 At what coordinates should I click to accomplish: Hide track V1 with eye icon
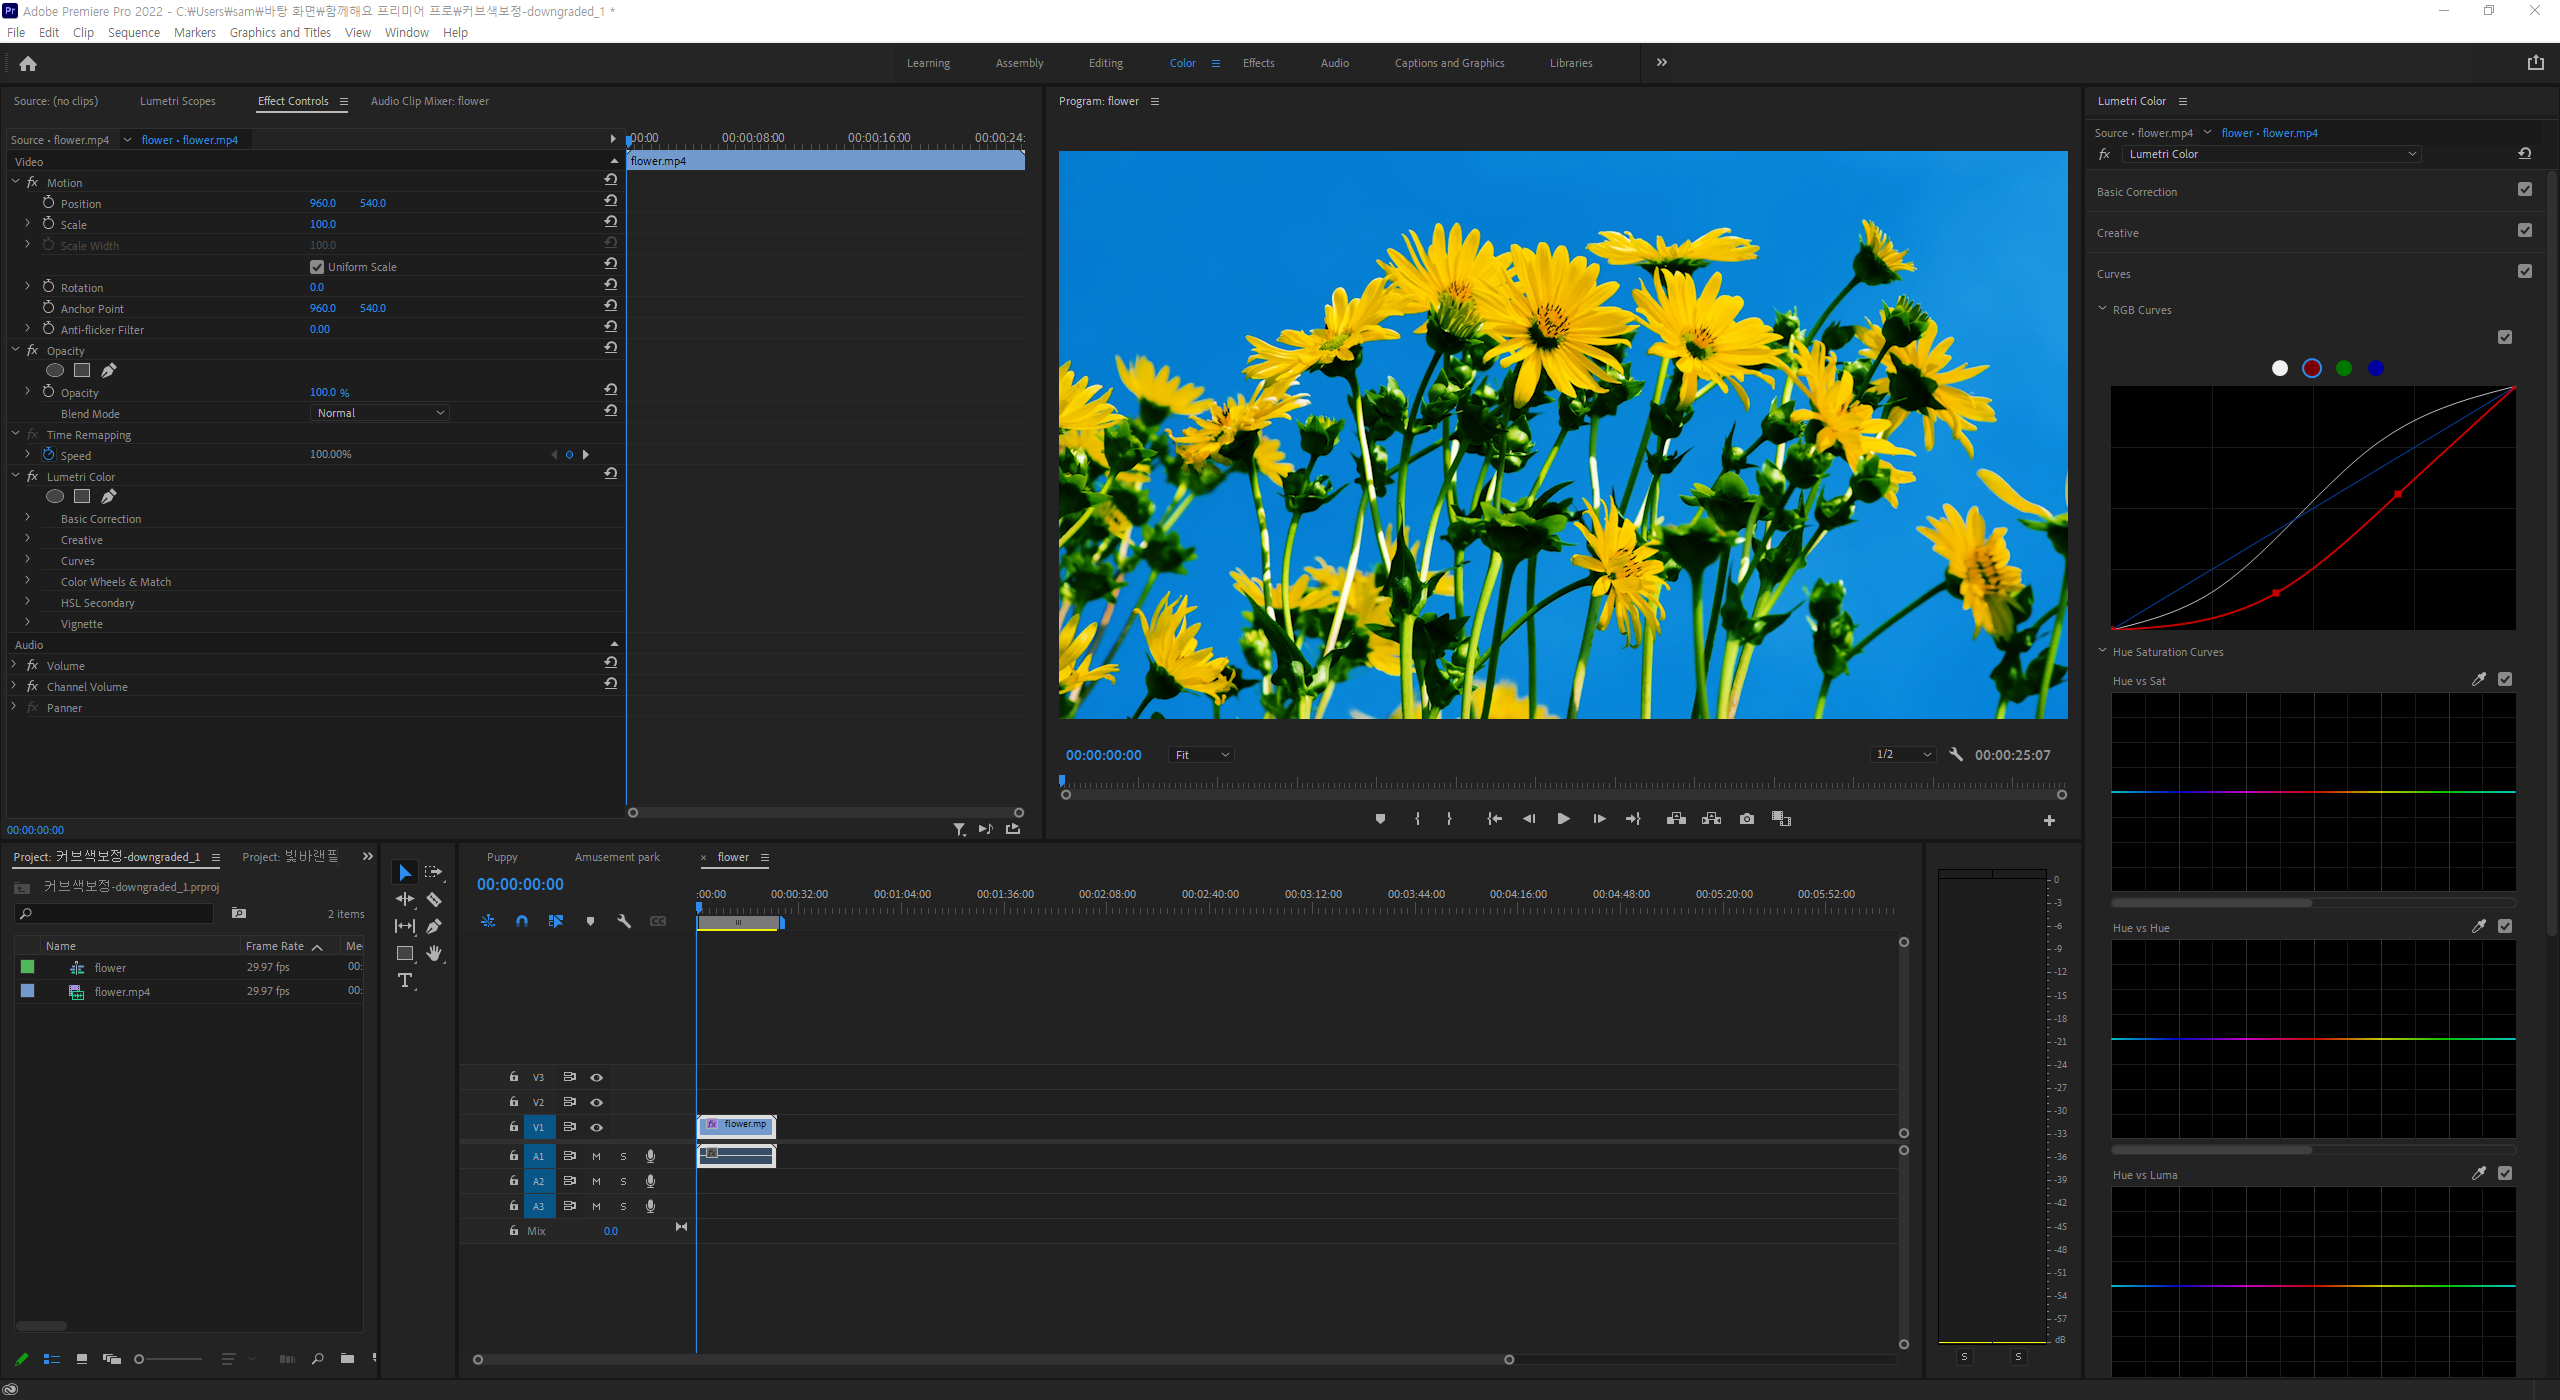pyautogui.click(x=597, y=1127)
